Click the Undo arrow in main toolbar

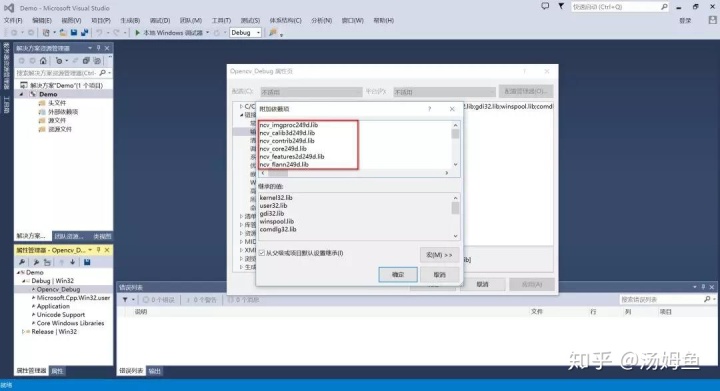[x=99, y=33]
